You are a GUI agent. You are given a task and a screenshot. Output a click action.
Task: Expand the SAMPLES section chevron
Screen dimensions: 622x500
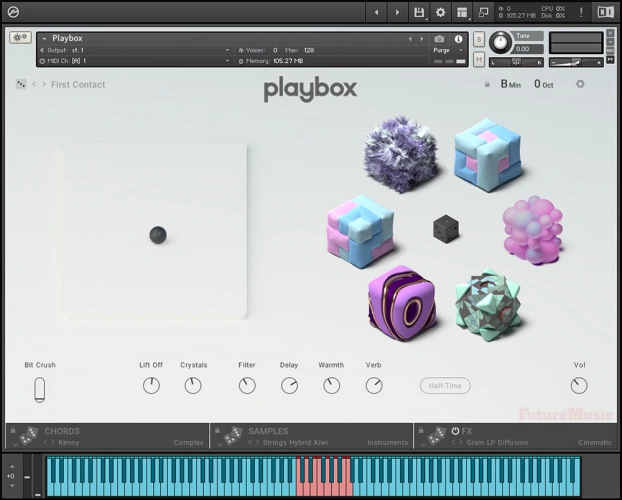point(219,445)
